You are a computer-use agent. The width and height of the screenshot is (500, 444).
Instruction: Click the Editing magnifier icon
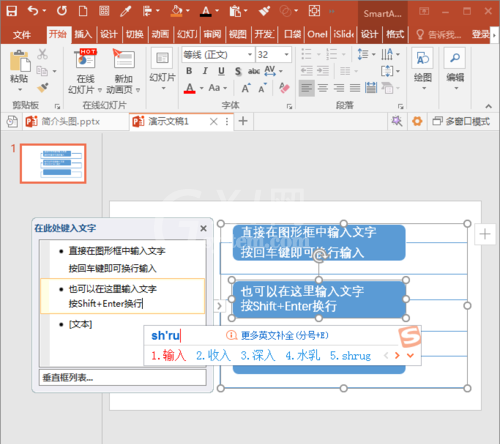pyautogui.click(x=455, y=58)
